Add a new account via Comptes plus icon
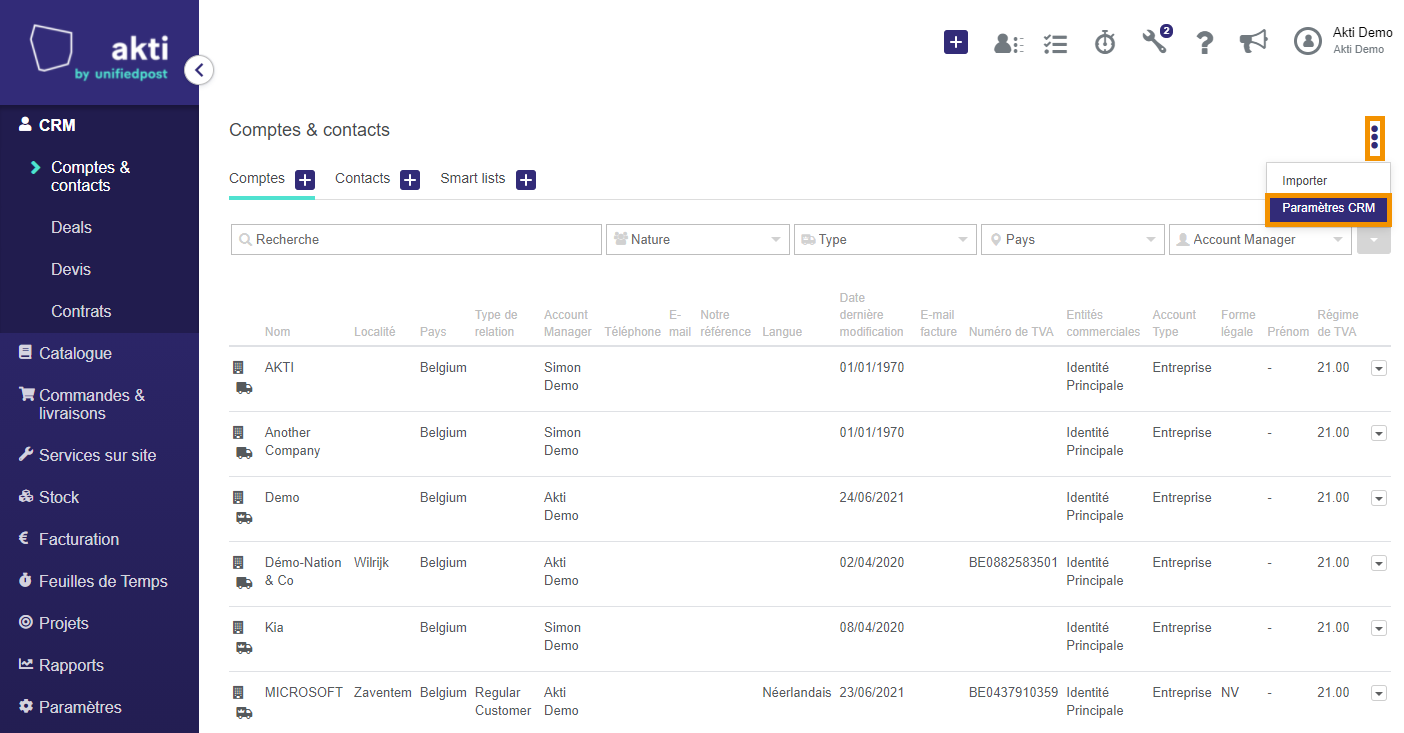Image resolution: width=1404 pixels, height=733 pixels. [305, 180]
